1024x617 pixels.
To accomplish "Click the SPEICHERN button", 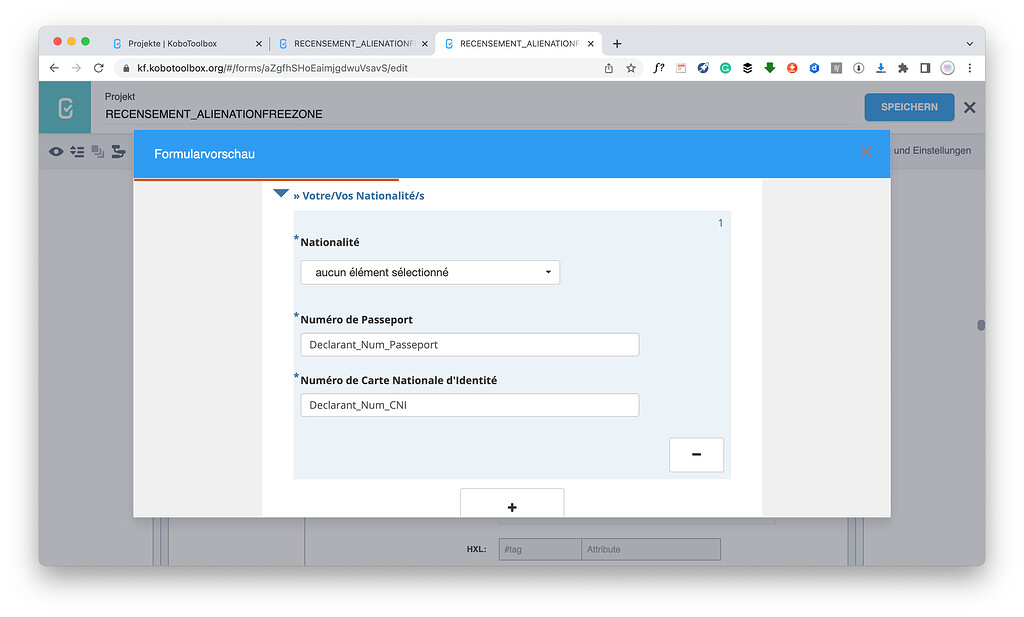I will (908, 107).
